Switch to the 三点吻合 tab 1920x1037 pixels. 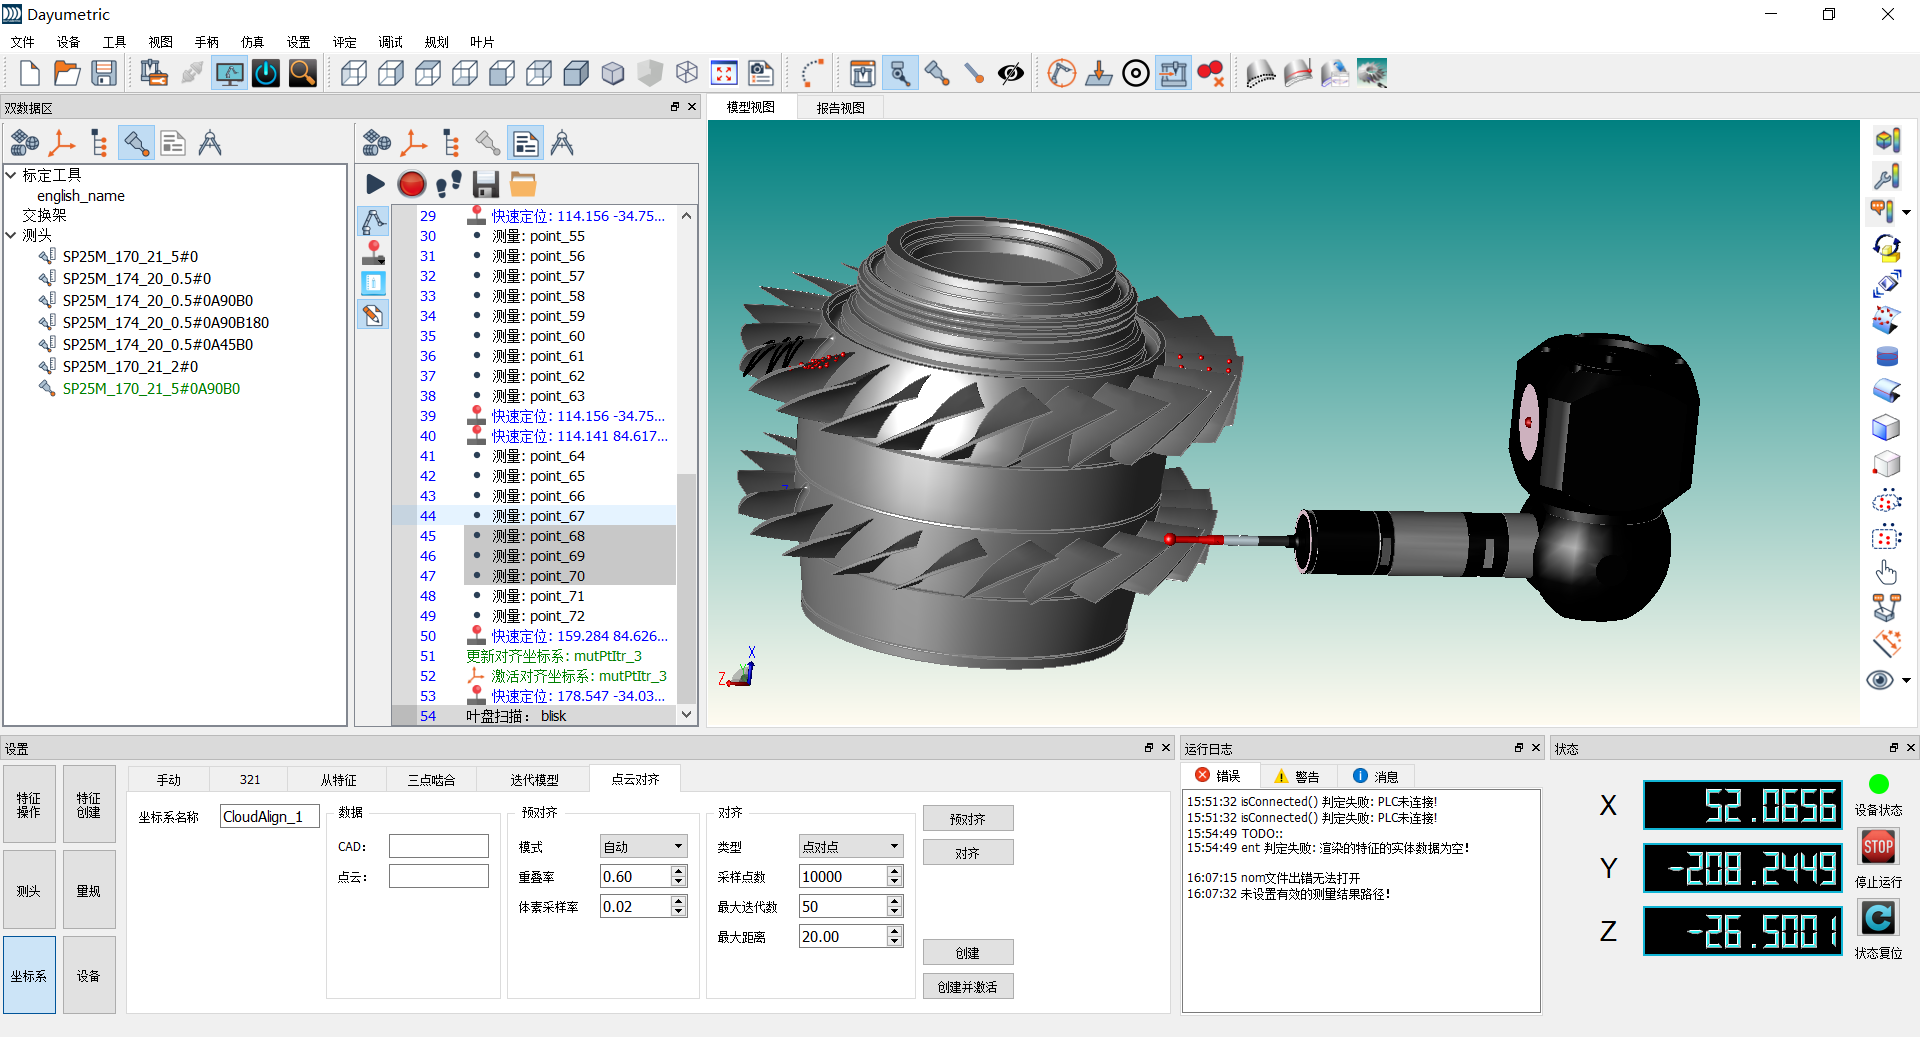[431, 779]
